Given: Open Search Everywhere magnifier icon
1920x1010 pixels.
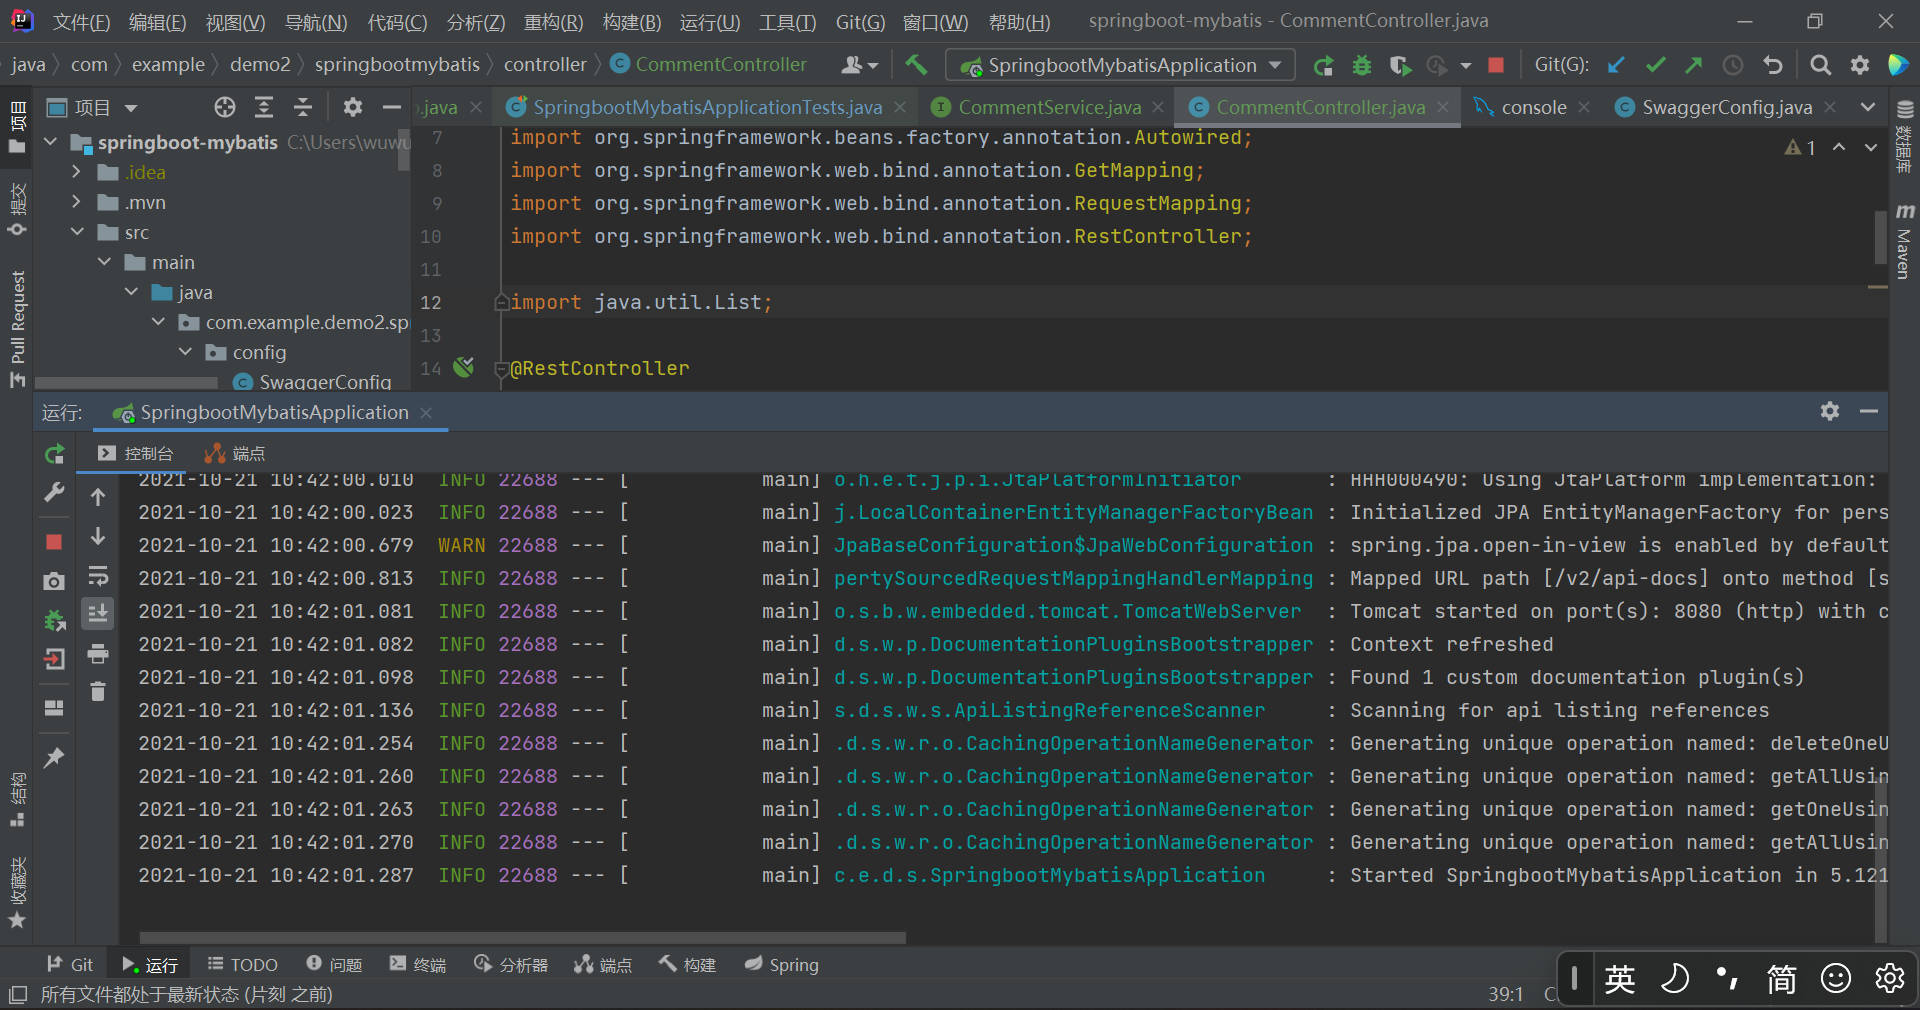Looking at the screenshot, I should point(1820,65).
